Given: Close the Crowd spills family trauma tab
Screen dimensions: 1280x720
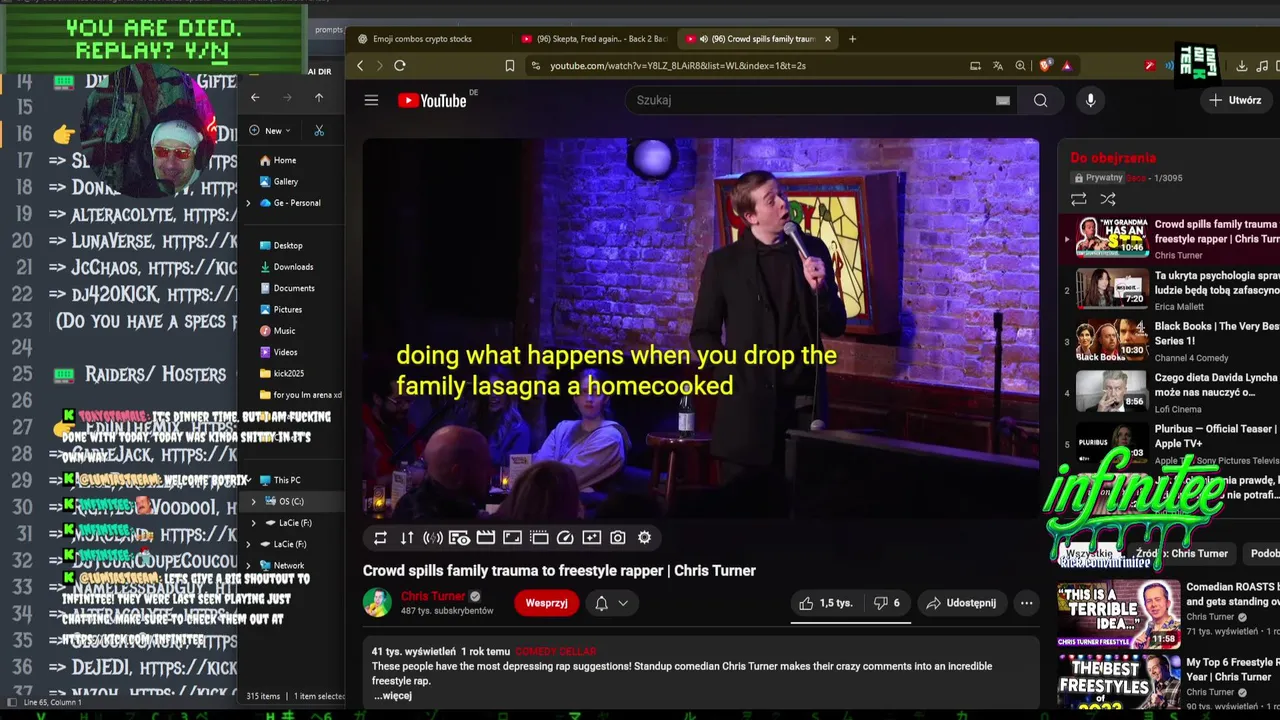Looking at the screenshot, I should [827, 39].
